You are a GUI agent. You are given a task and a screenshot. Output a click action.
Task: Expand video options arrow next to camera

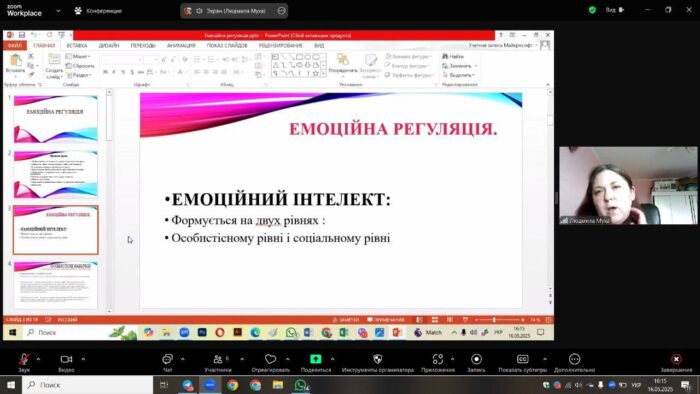point(83,359)
